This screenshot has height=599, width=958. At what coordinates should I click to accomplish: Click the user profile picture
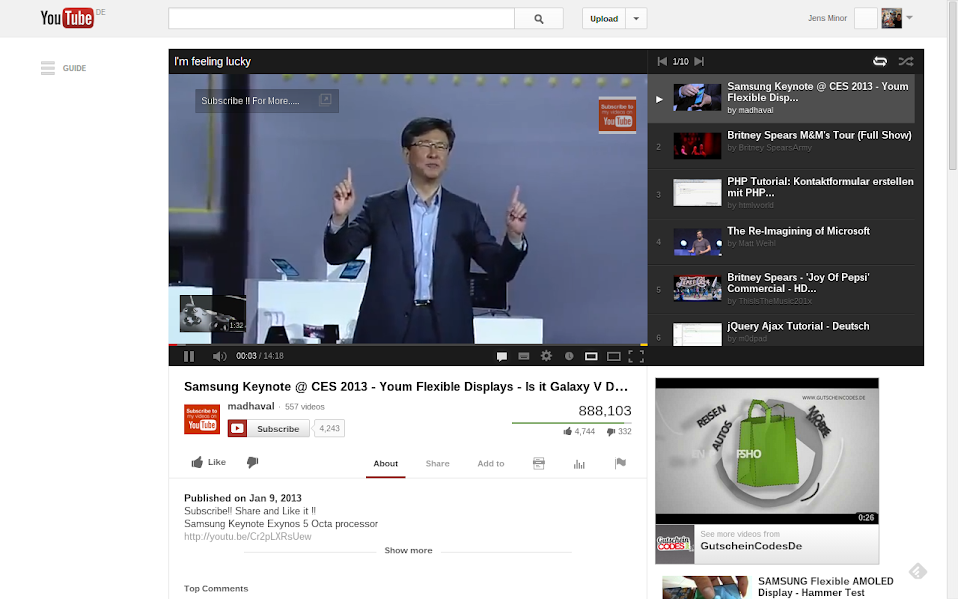pos(891,18)
